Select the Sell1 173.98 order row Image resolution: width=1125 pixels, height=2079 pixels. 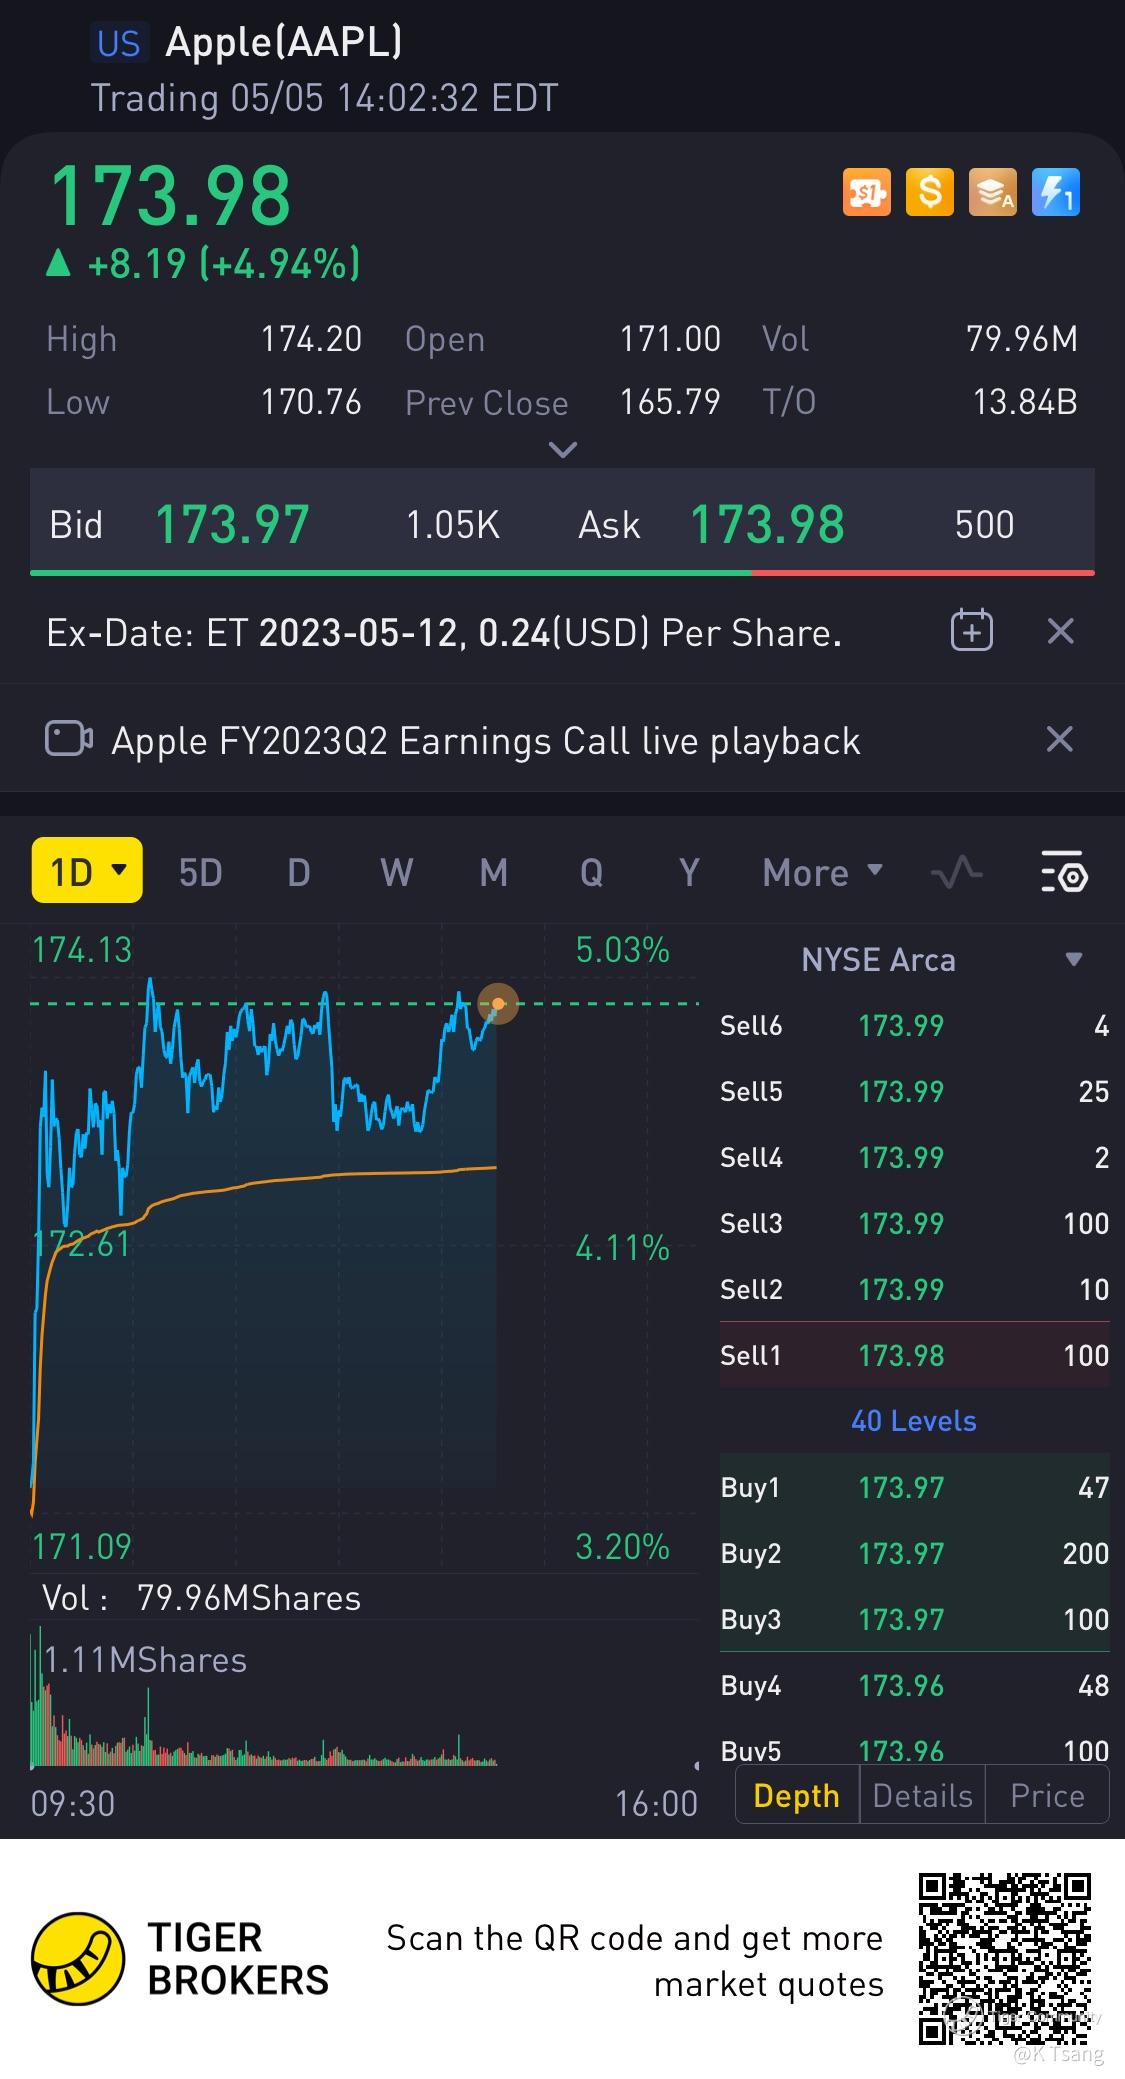[914, 1355]
